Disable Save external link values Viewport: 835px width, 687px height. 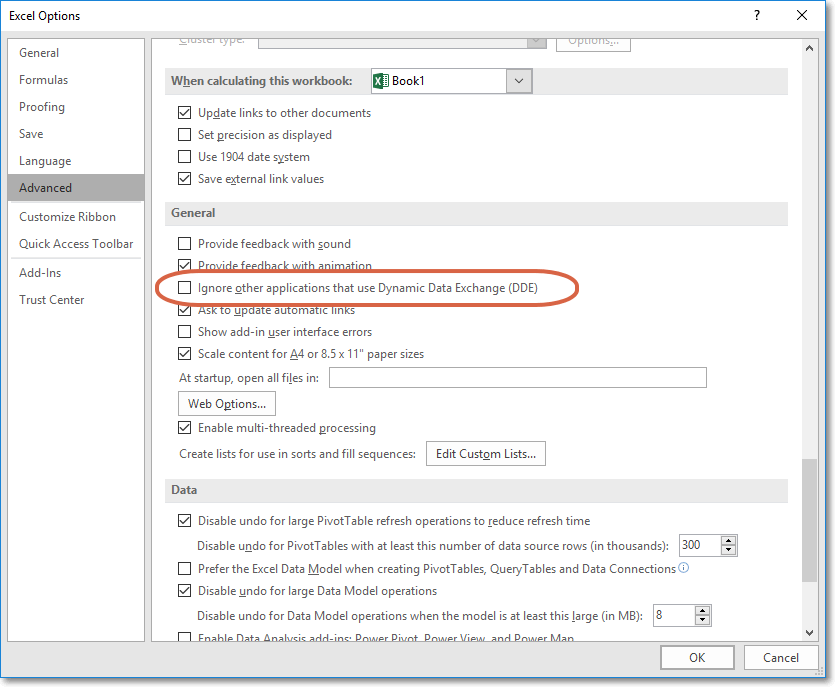(185, 178)
